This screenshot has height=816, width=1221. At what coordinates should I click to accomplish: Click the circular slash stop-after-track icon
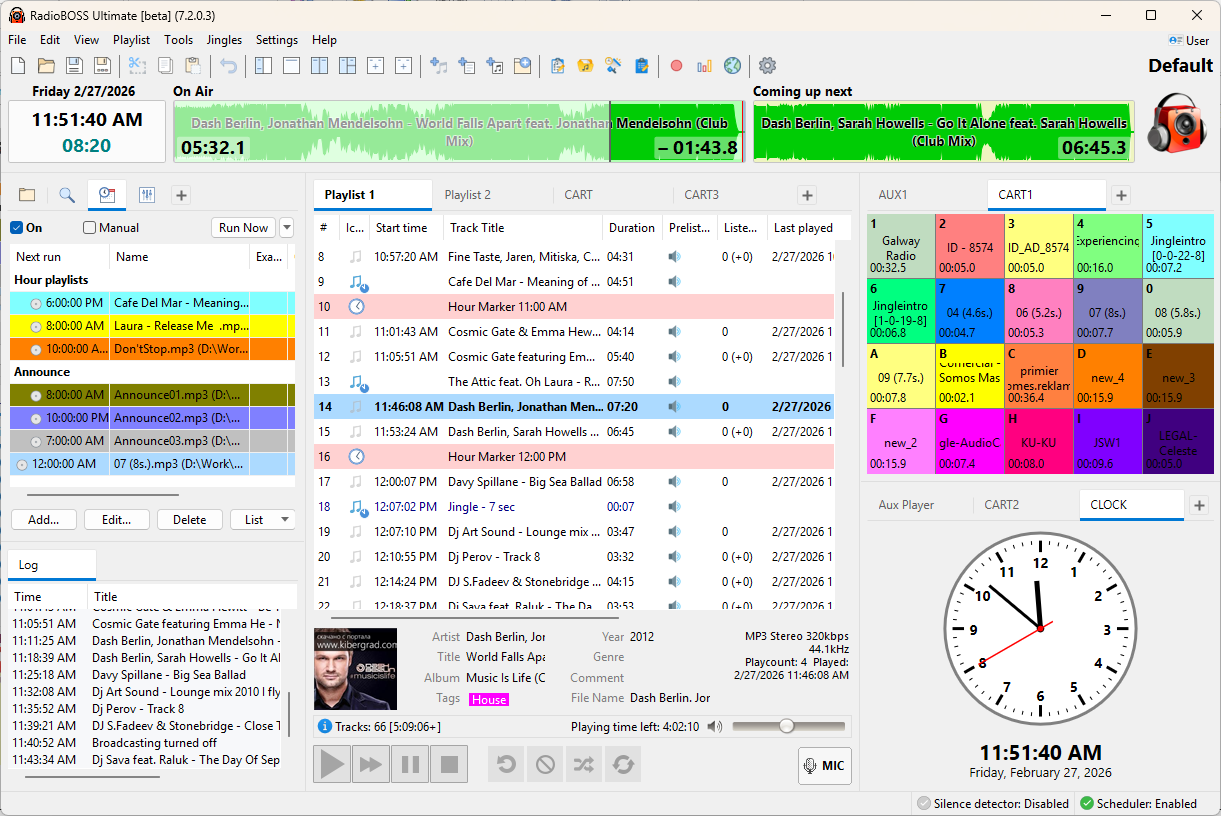click(x=545, y=765)
